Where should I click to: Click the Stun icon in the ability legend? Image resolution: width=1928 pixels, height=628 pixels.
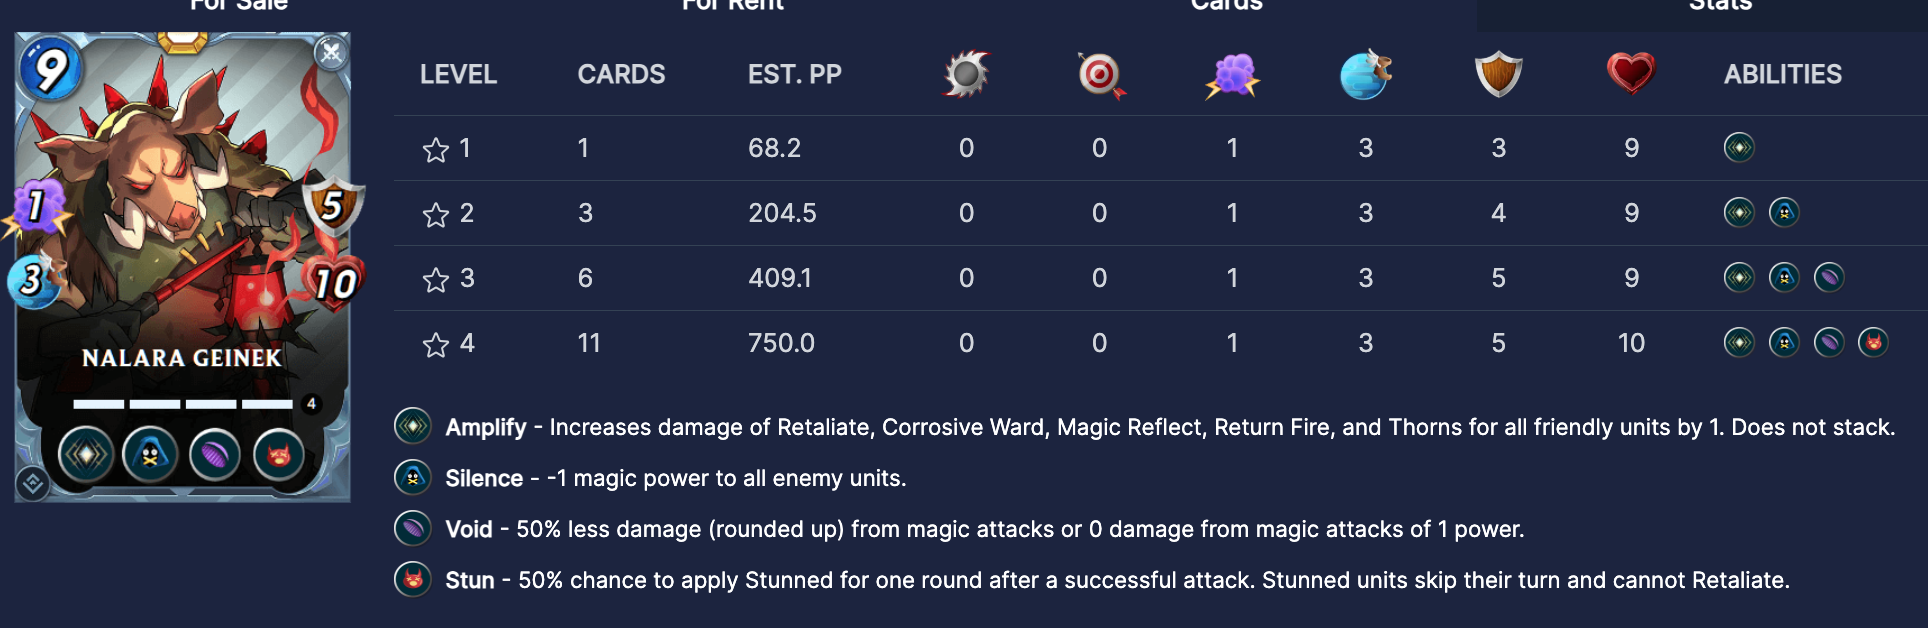click(413, 580)
